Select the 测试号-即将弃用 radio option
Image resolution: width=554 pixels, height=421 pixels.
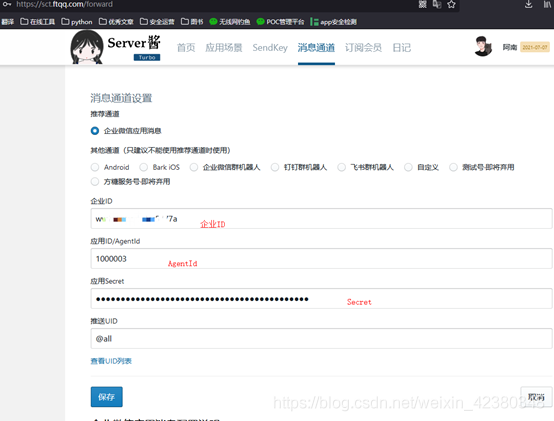(453, 167)
